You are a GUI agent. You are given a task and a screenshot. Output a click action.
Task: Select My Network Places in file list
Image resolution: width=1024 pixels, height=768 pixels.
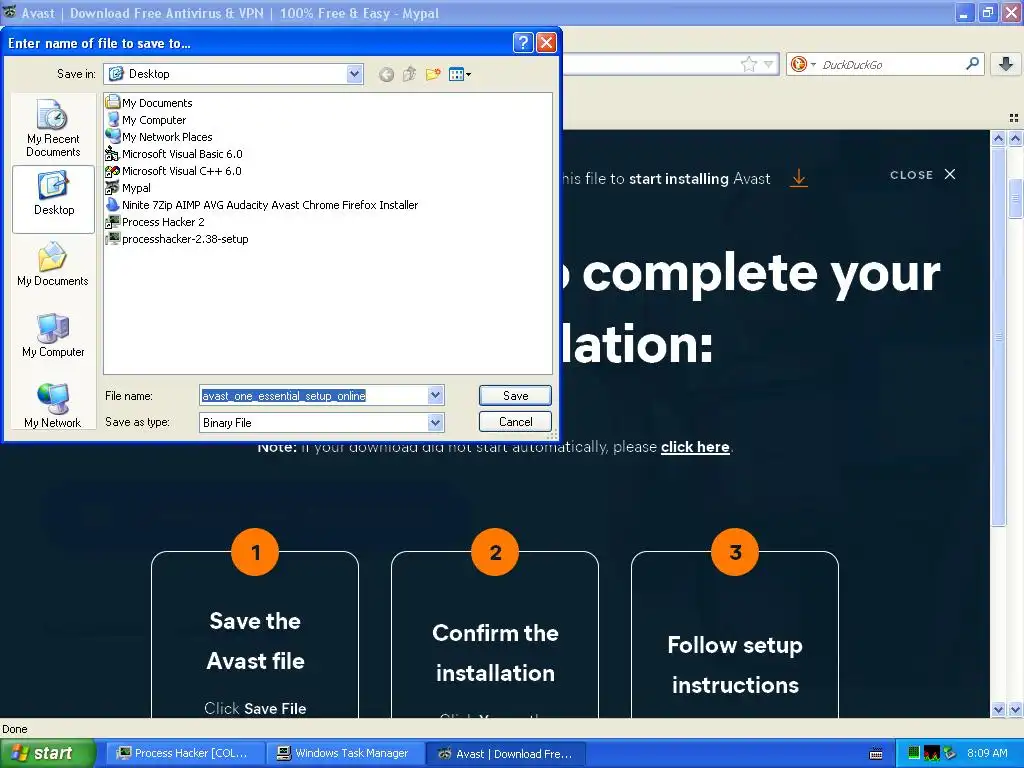(x=159, y=136)
